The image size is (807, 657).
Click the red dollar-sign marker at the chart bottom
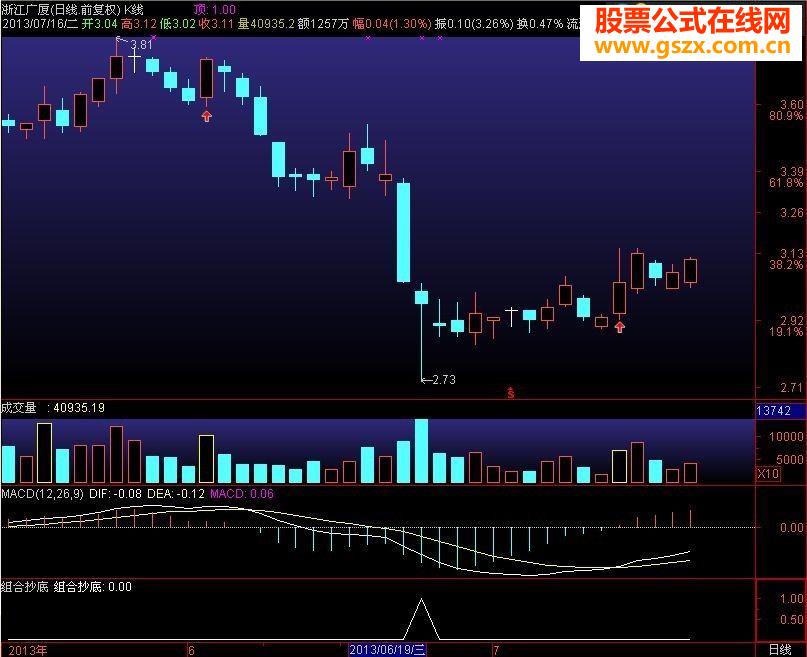coord(511,393)
